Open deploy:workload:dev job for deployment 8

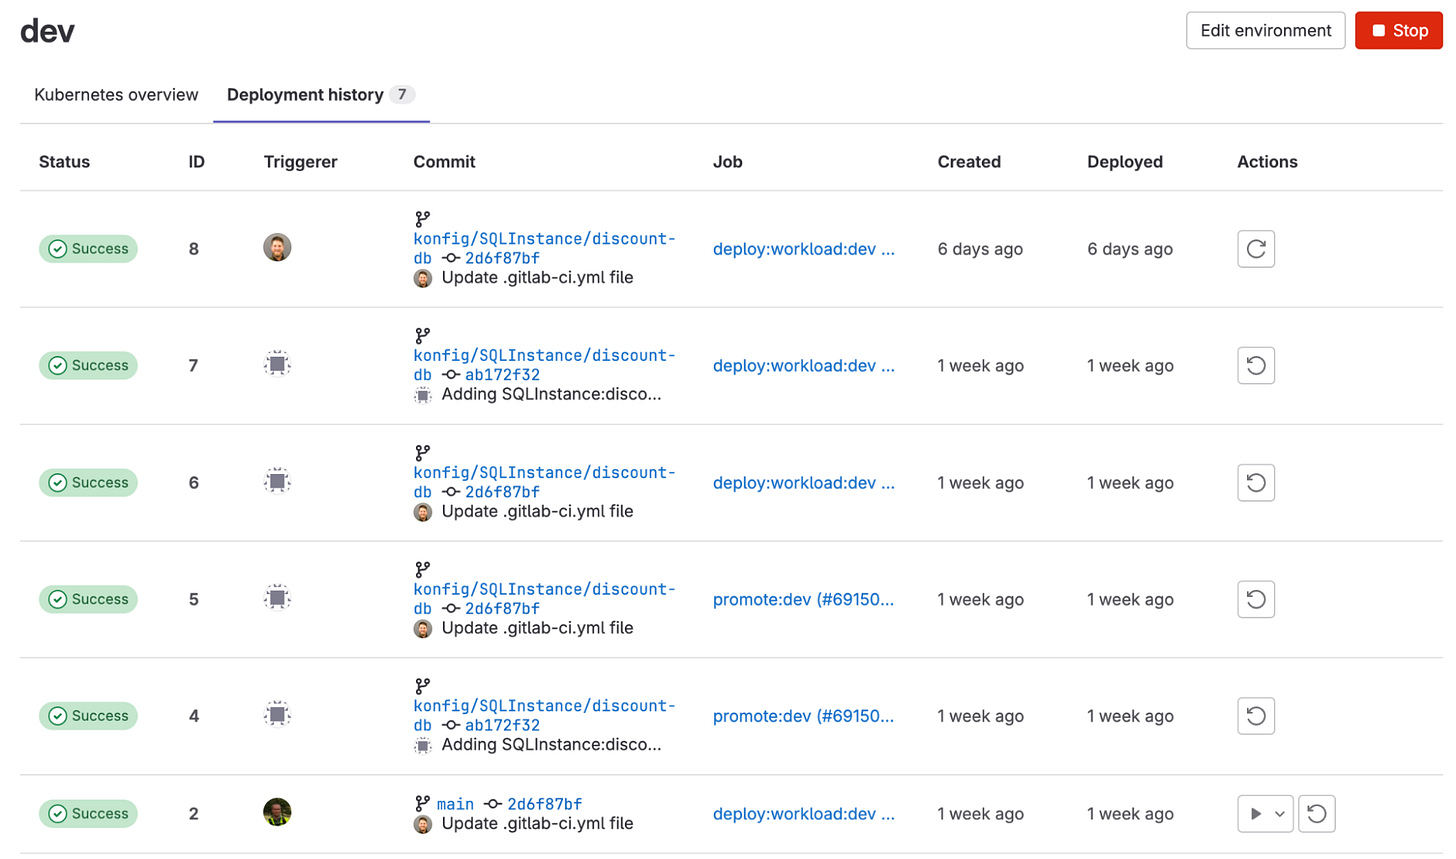click(x=803, y=249)
